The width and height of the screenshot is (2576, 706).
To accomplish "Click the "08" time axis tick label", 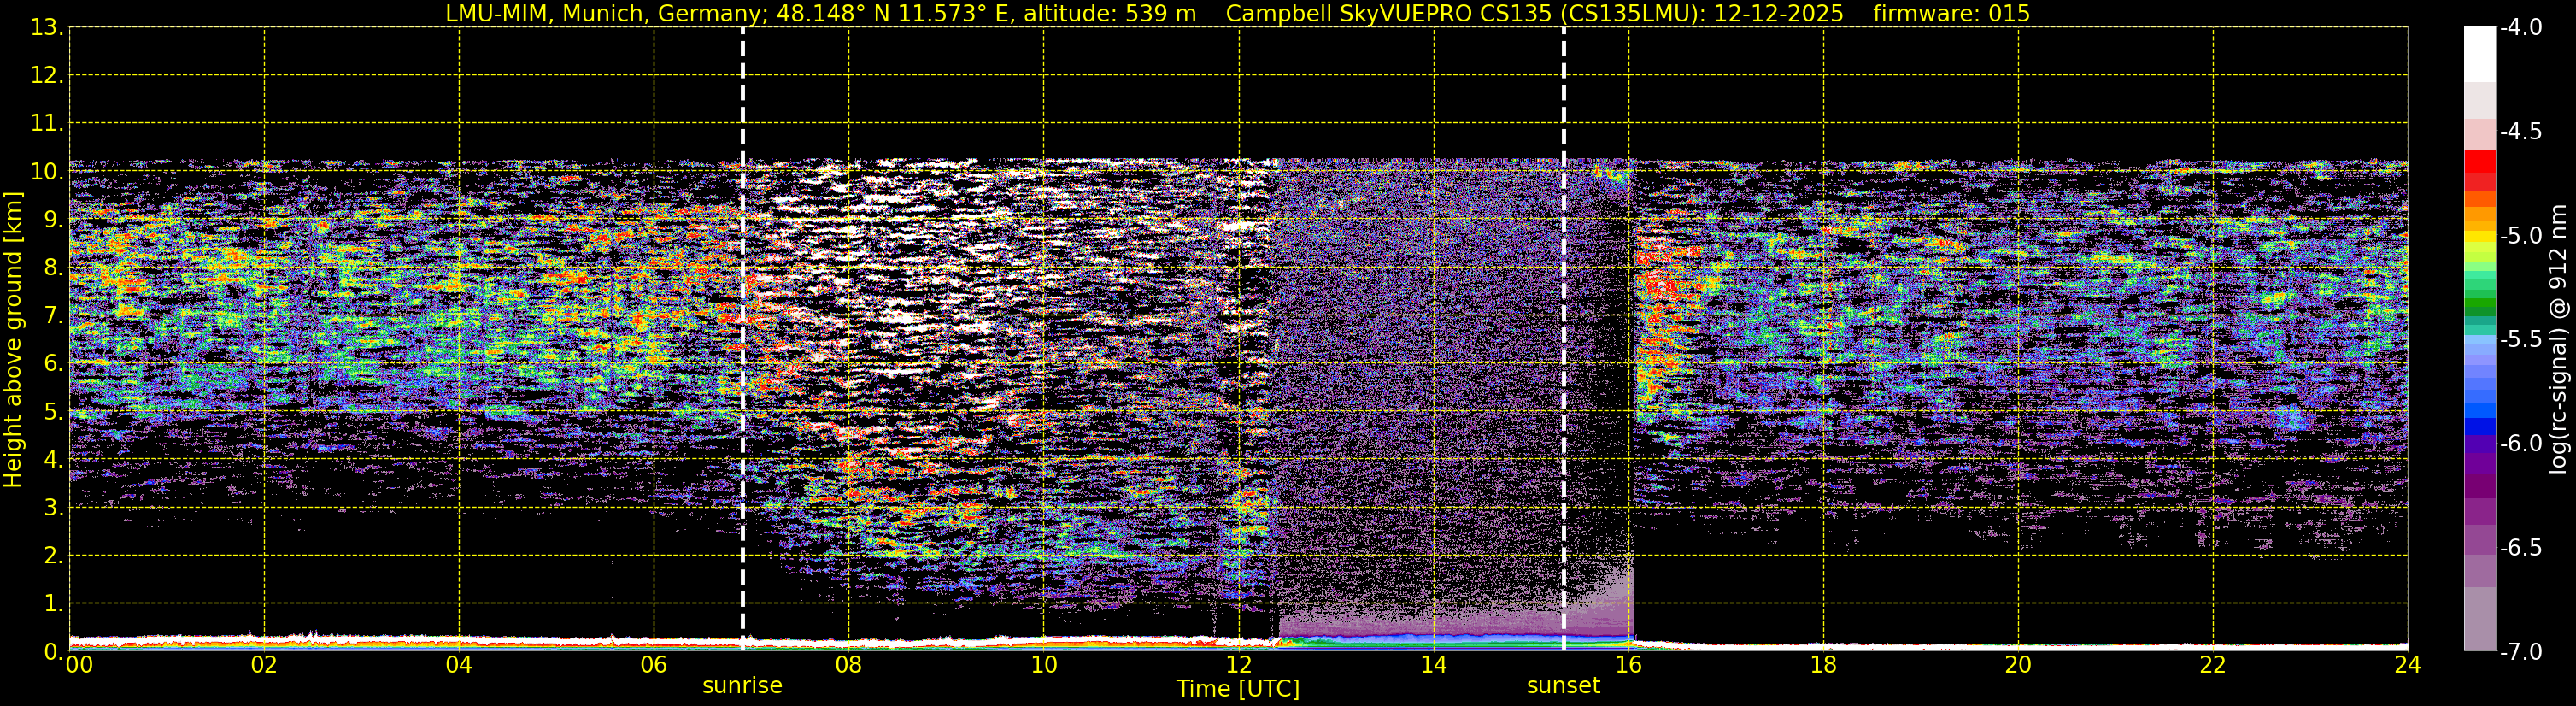I will pyautogui.click(x=849, y=665).
